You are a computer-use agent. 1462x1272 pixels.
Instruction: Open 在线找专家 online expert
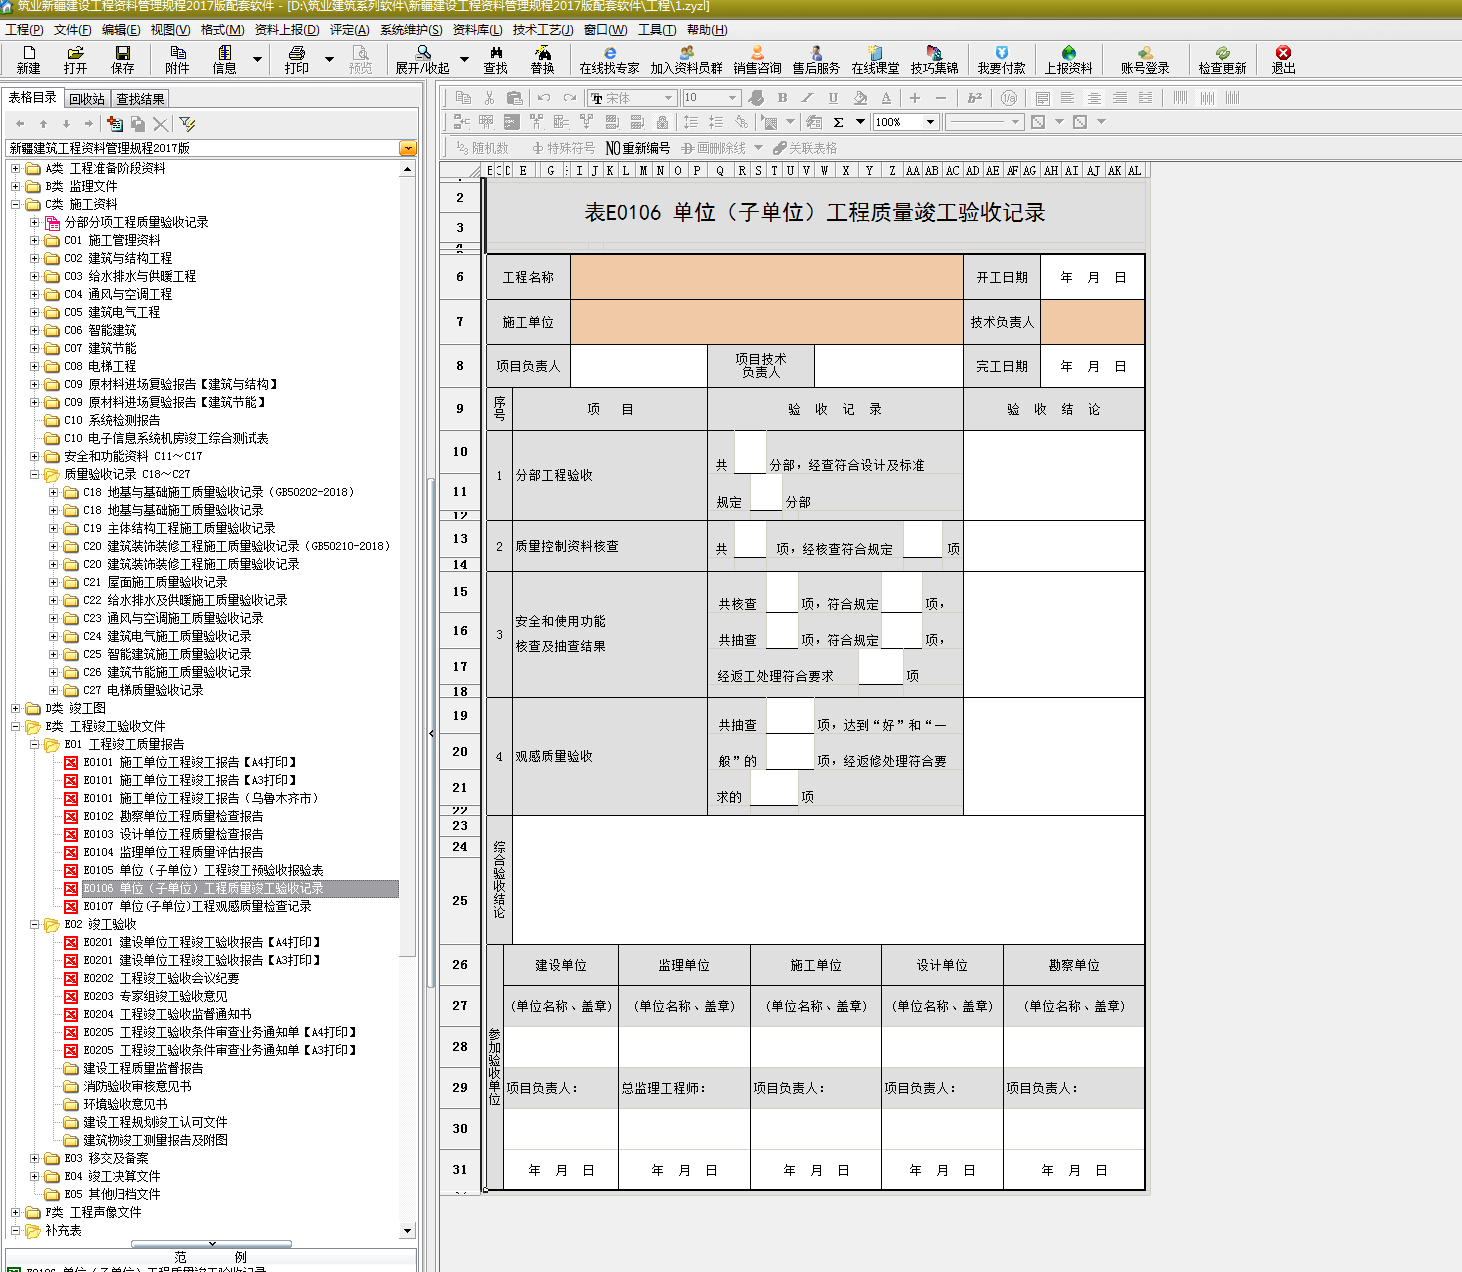coord(609,60)
